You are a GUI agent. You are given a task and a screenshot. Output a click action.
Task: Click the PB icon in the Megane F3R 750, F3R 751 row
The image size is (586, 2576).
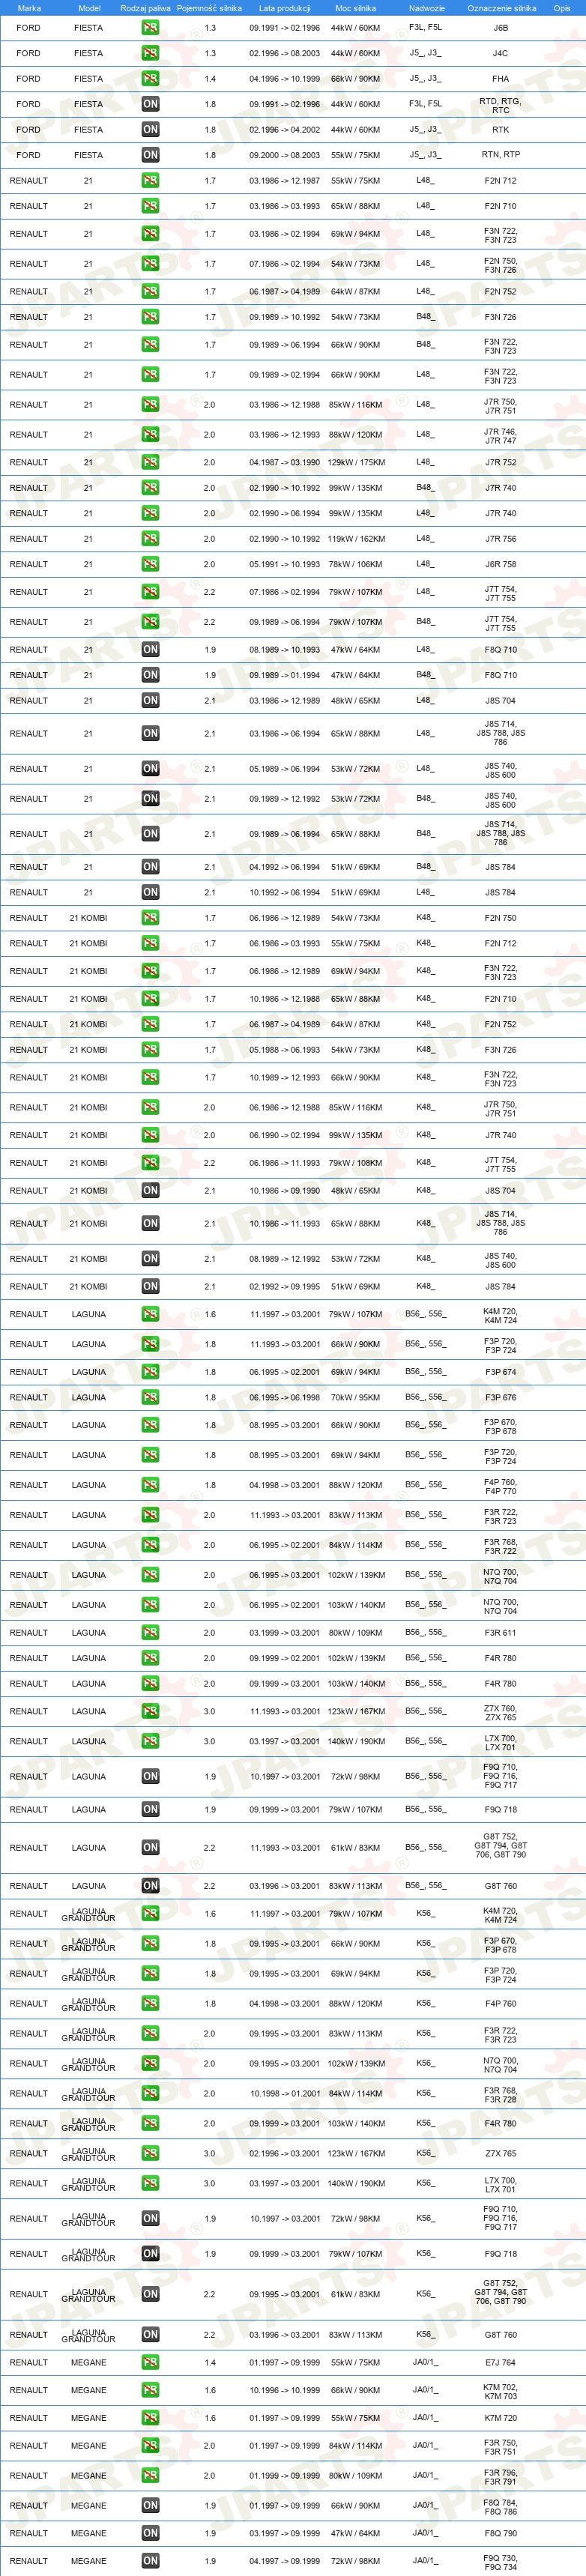click(x=150, y=2445)
